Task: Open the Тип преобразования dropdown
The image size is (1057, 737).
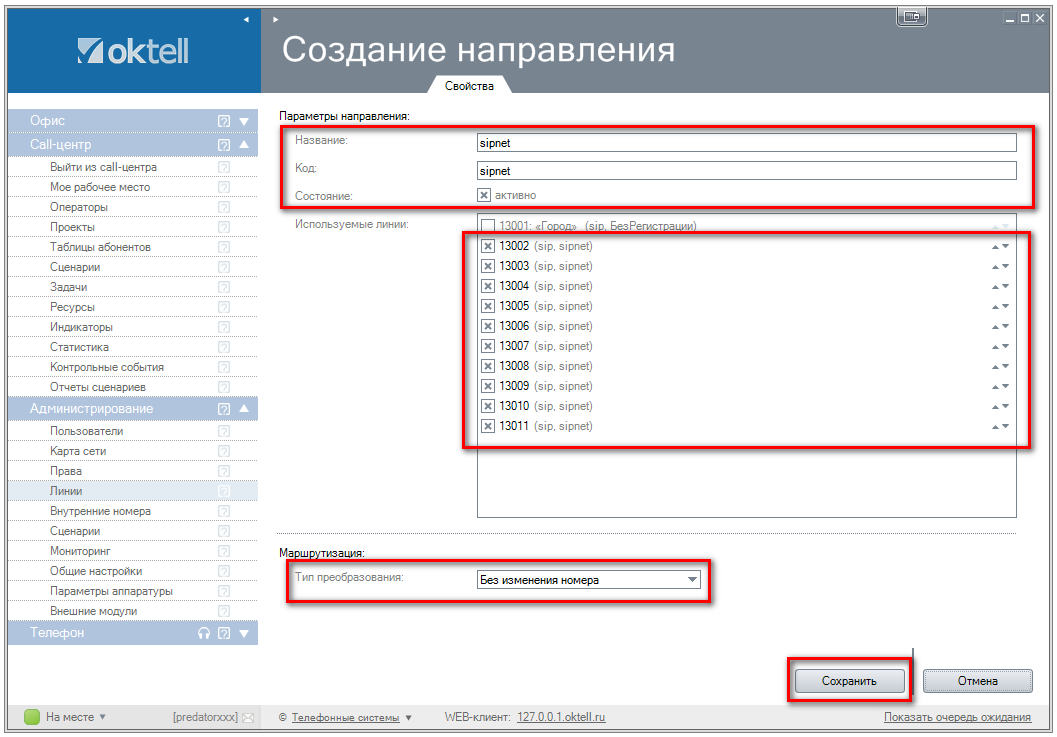Action: 690,579
